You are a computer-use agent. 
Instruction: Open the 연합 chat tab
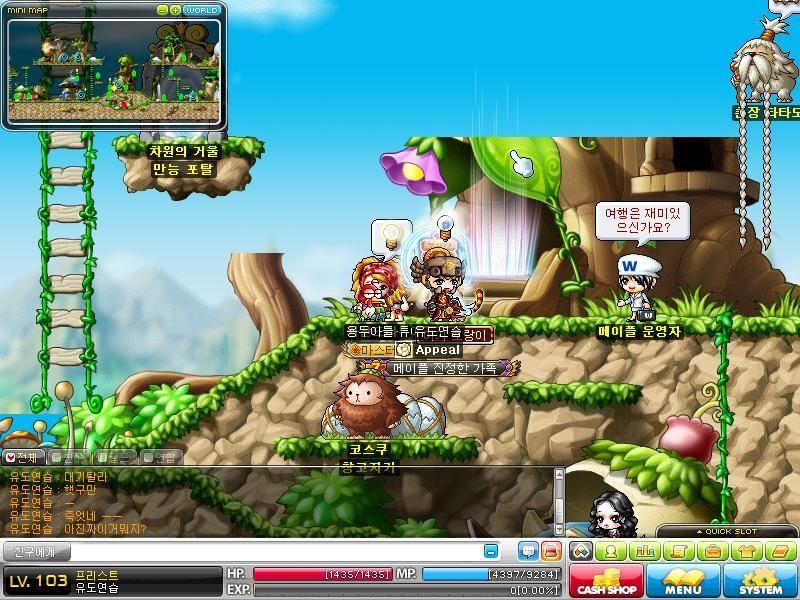coord(161,457)
